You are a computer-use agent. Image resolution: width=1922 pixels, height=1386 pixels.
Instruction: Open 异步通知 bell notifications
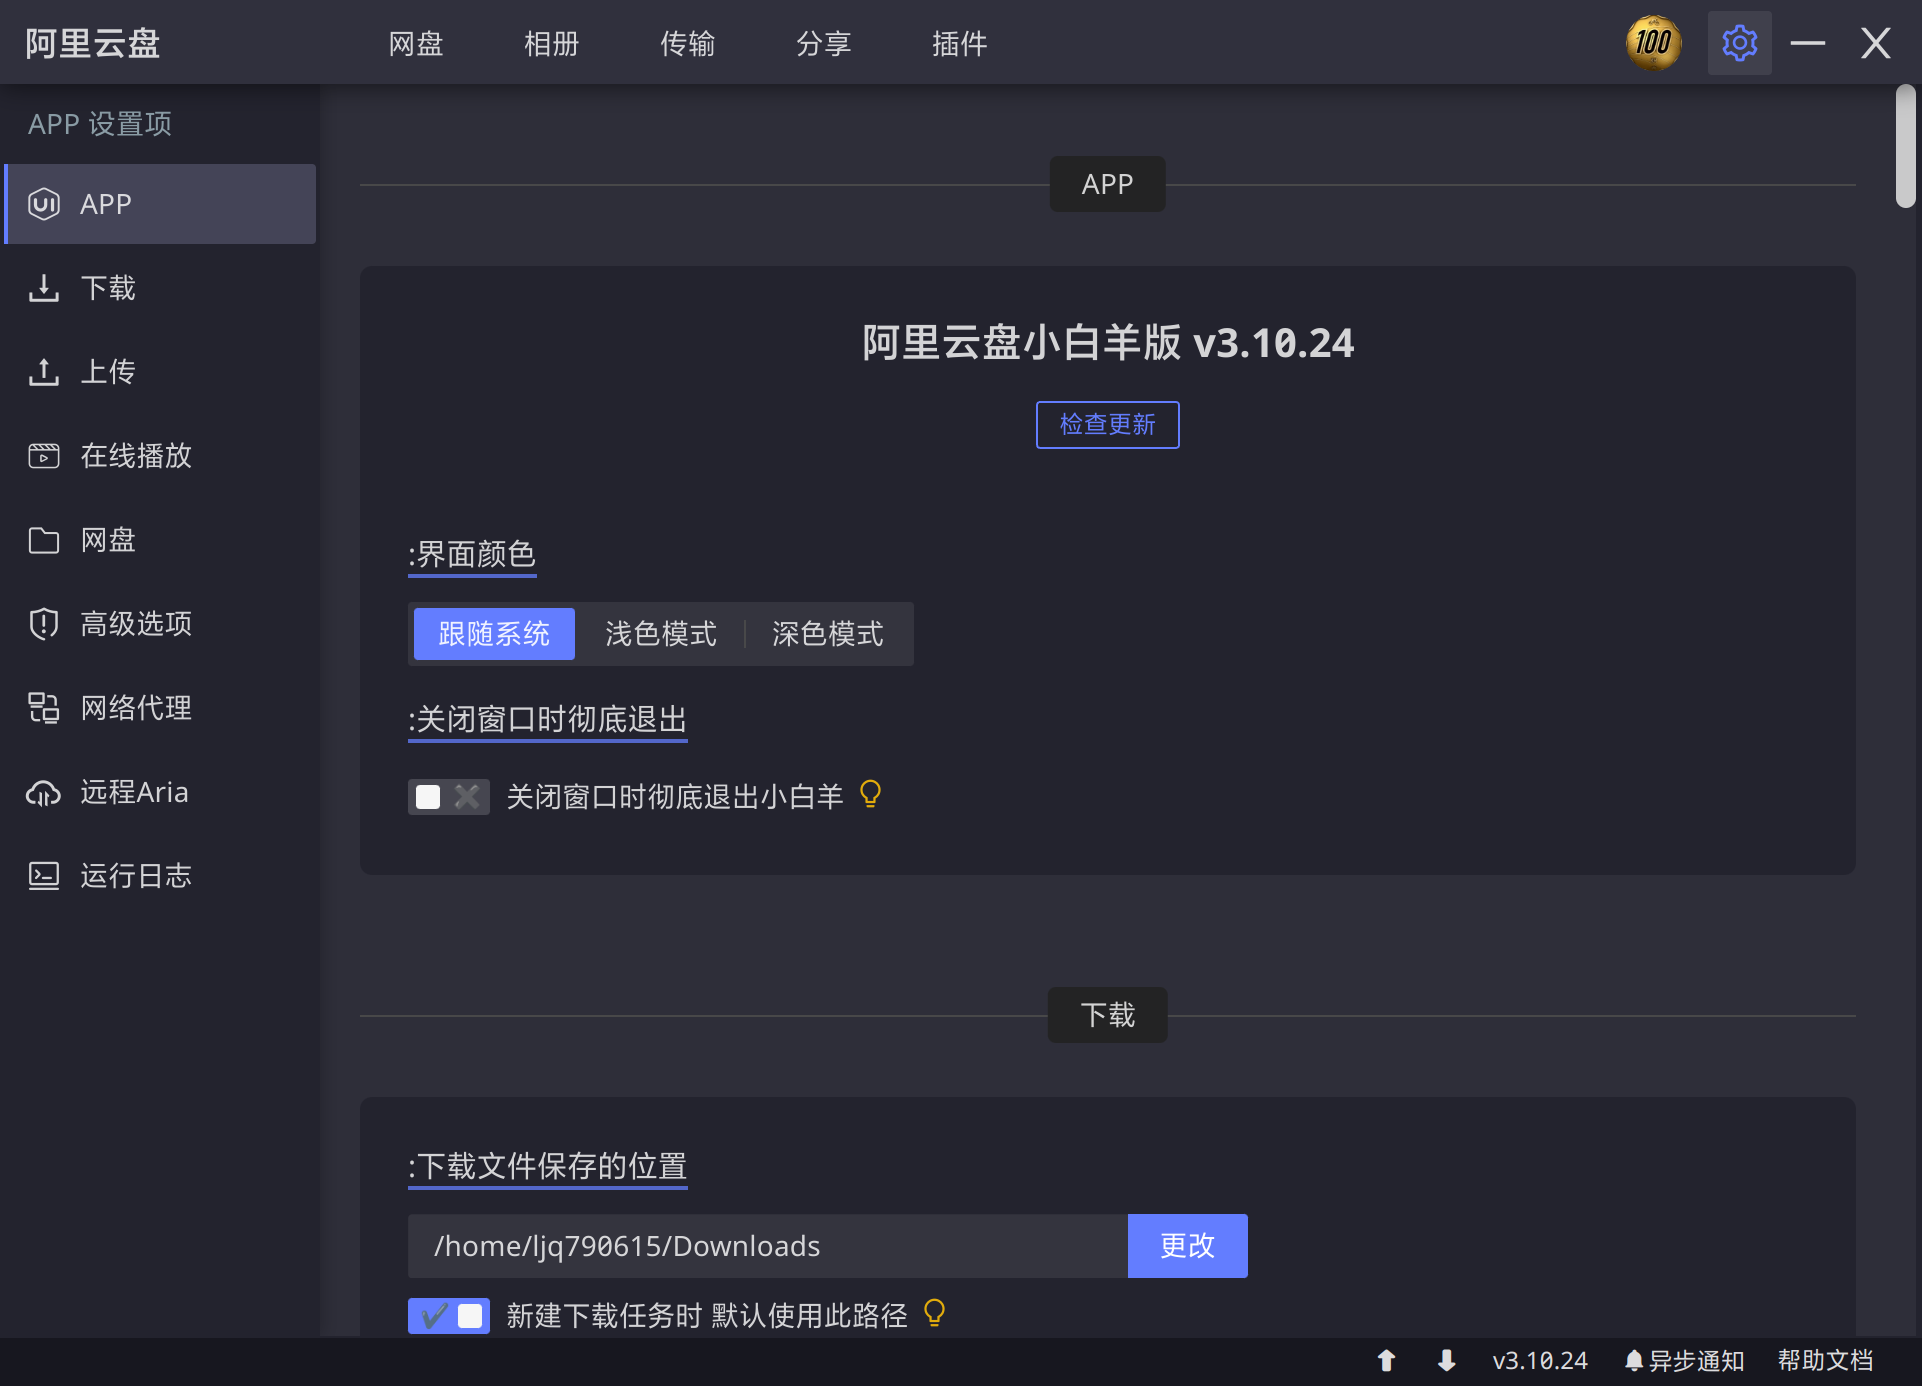point(1684,1360)
